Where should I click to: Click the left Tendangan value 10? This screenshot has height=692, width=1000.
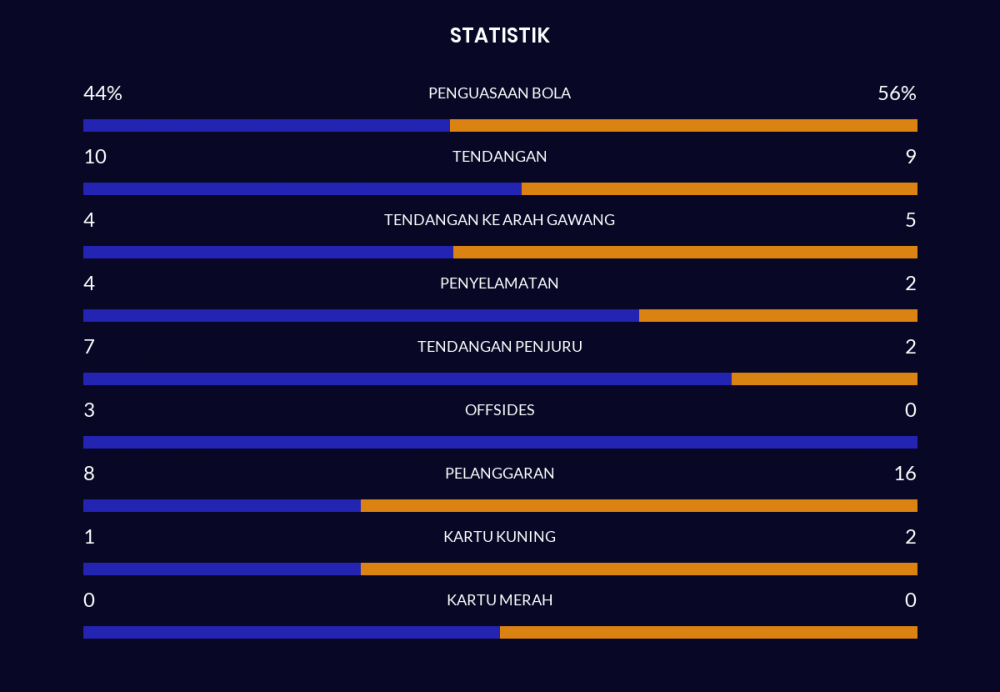point(95,157)
